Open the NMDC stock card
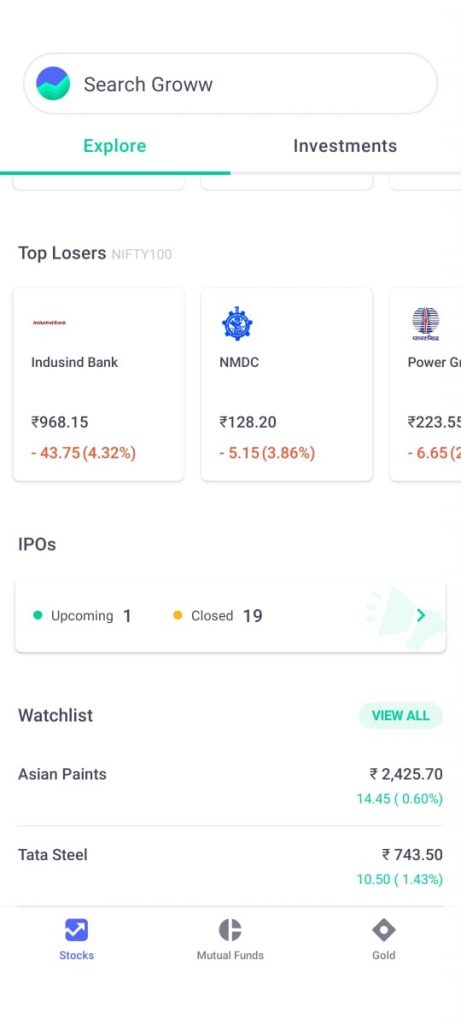The image size is (461, 1024). coord(287,385)
